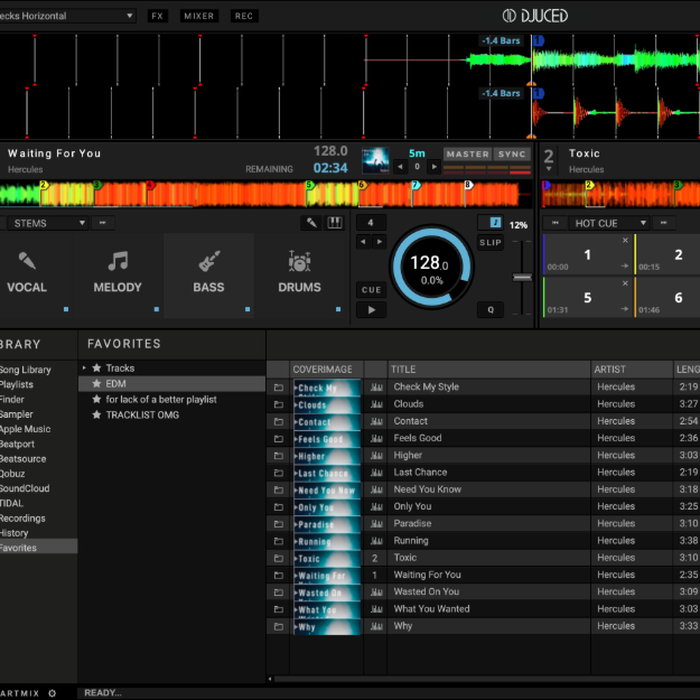Viewport: 700px width, 700px height.
Task: Go to previous pad mode before HOT CUE
Action: click(x=555, y=223)
